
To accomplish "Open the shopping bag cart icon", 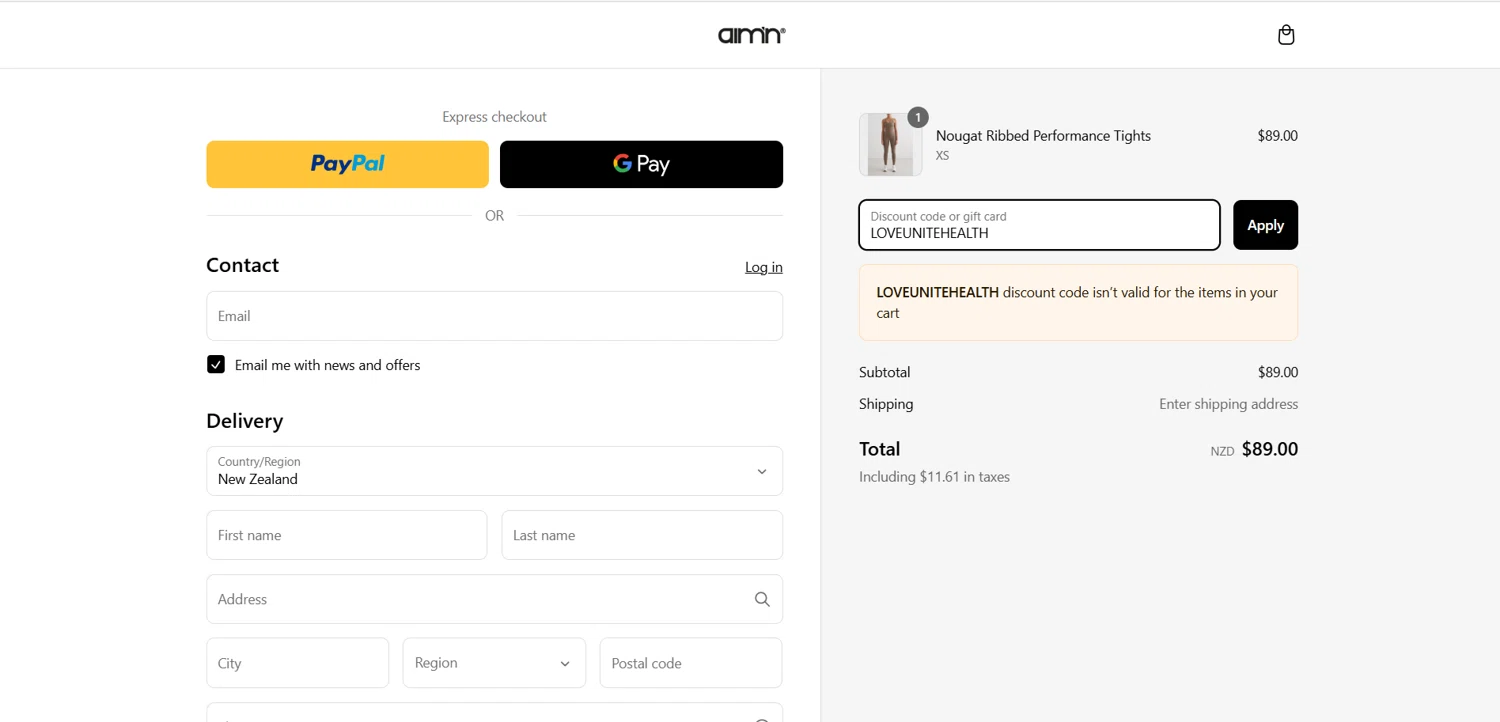I will point(1286,35).
